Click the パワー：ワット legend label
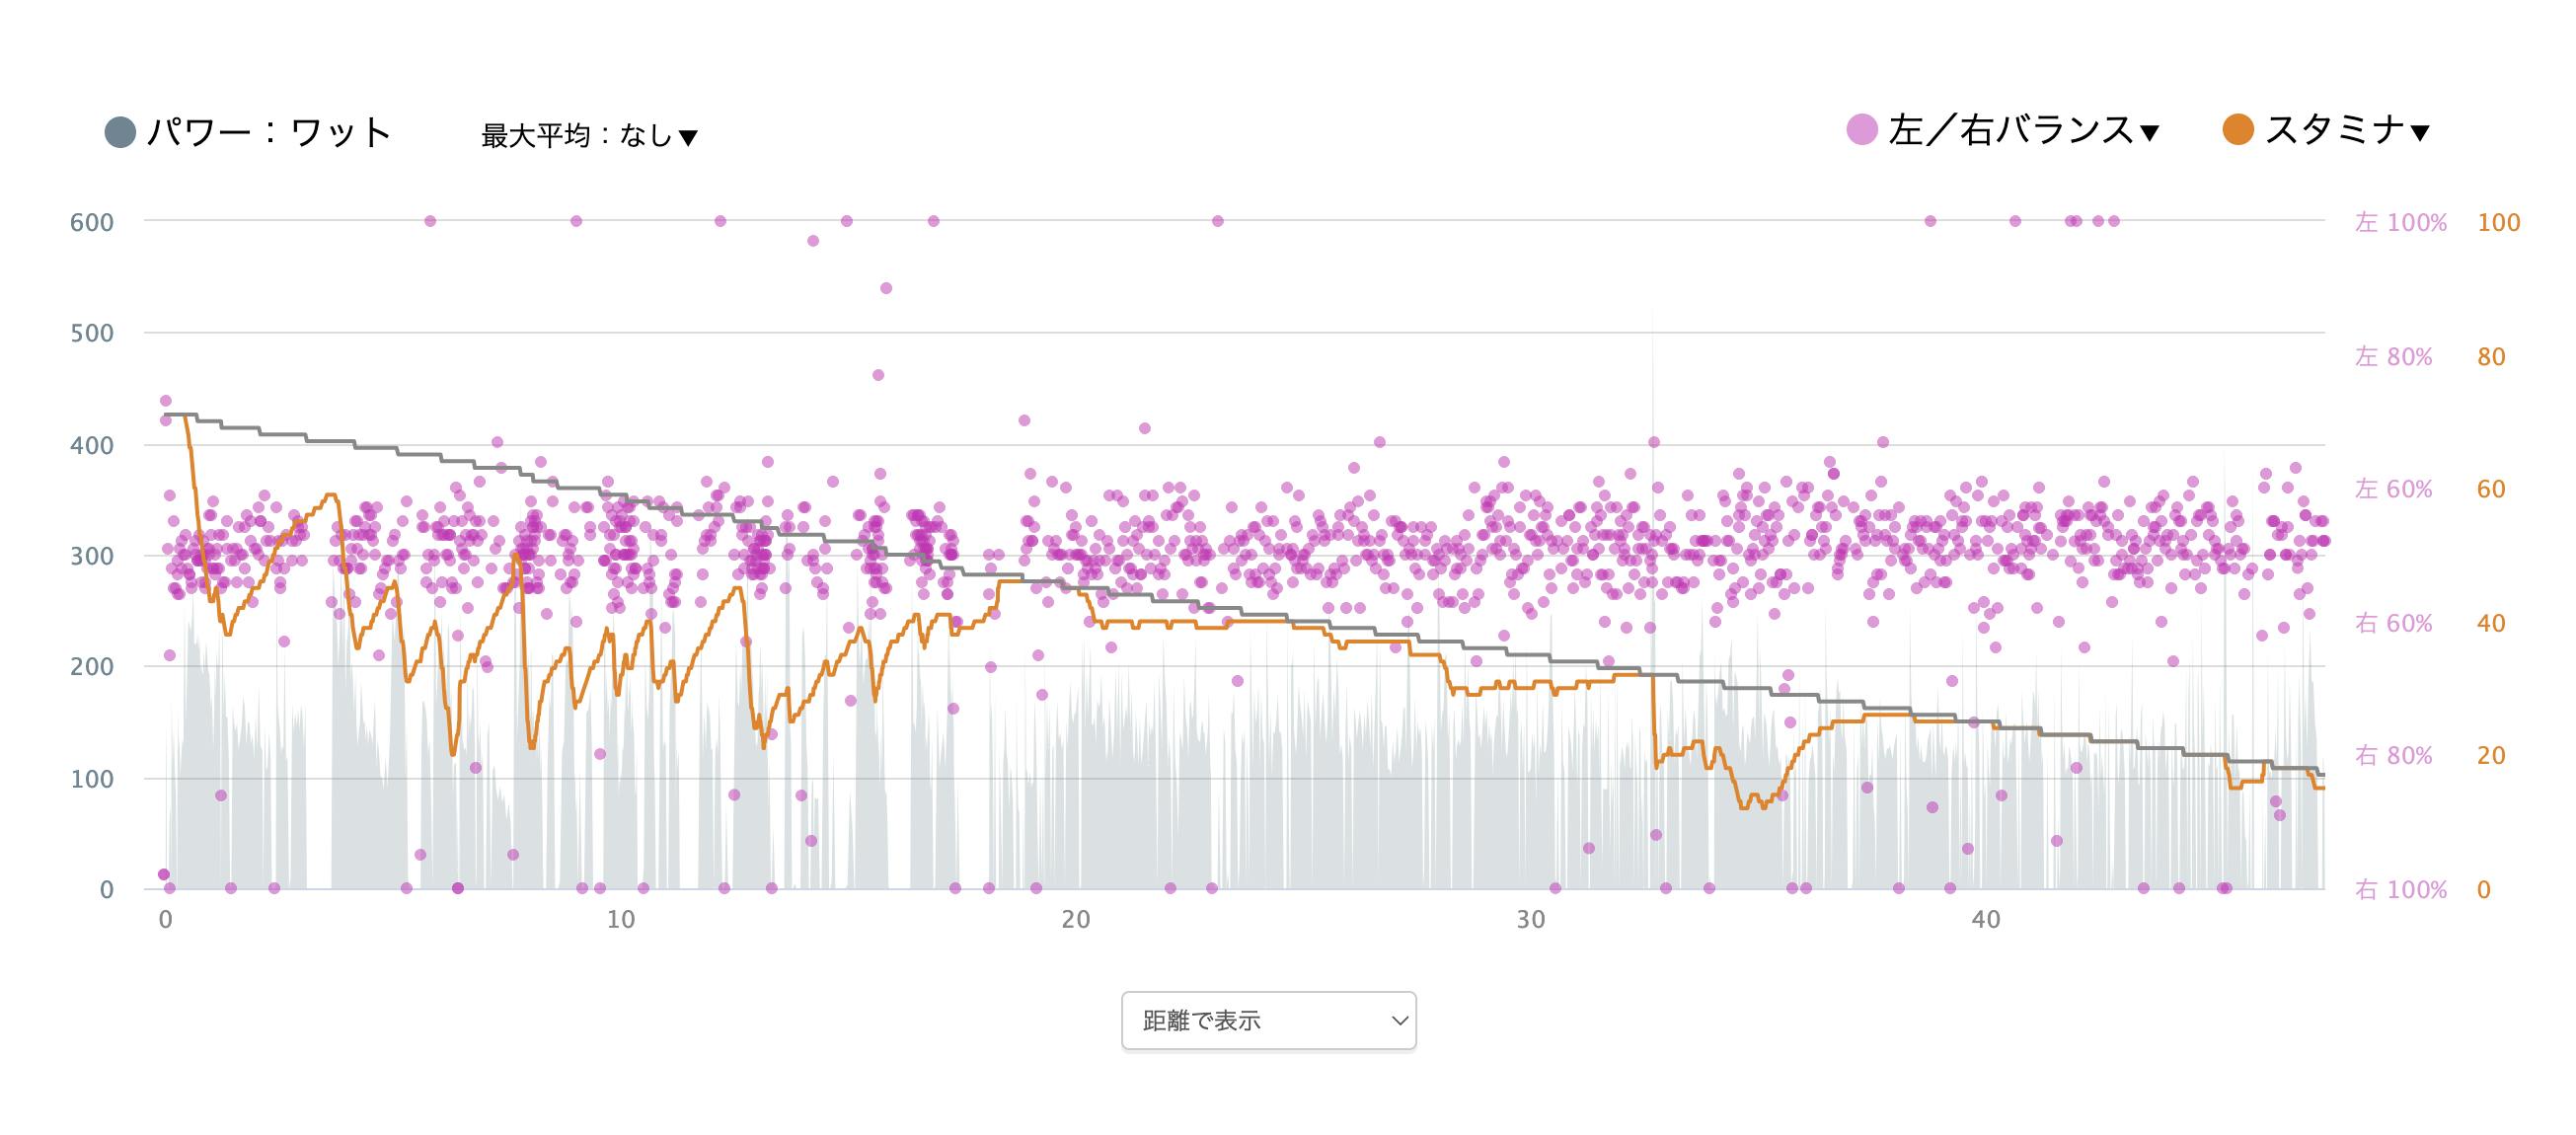The height and width of the screenshot is (1135, 2576). (x=268, y=133)
